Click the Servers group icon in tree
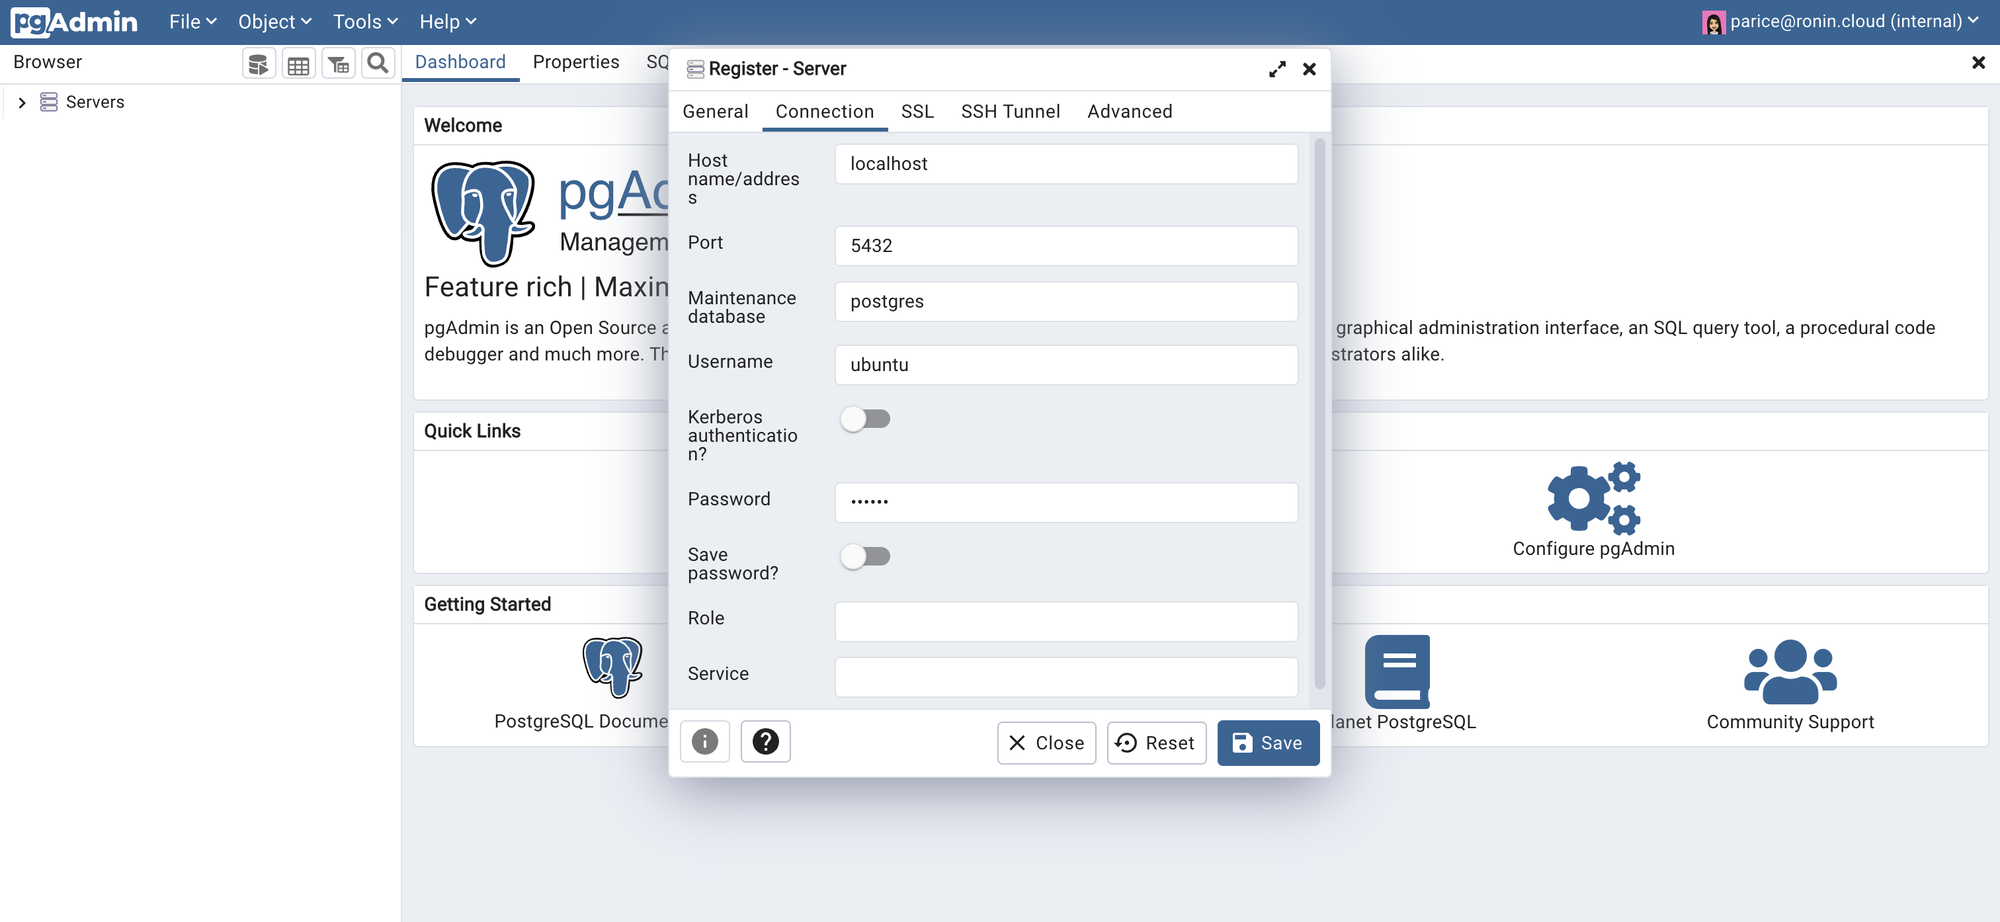The height and width of the screenshot is (922, 2000). pos(49,102)
